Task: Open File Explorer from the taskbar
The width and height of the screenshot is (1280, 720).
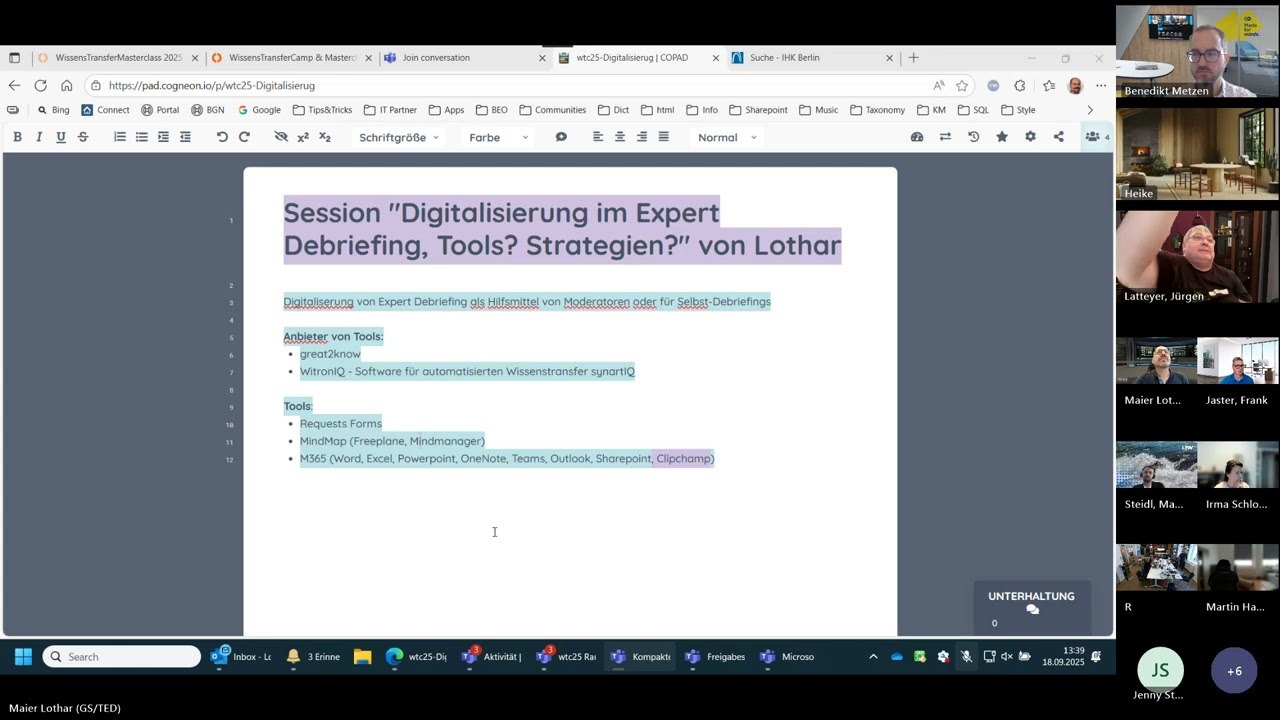Action: tap(363, 657)
